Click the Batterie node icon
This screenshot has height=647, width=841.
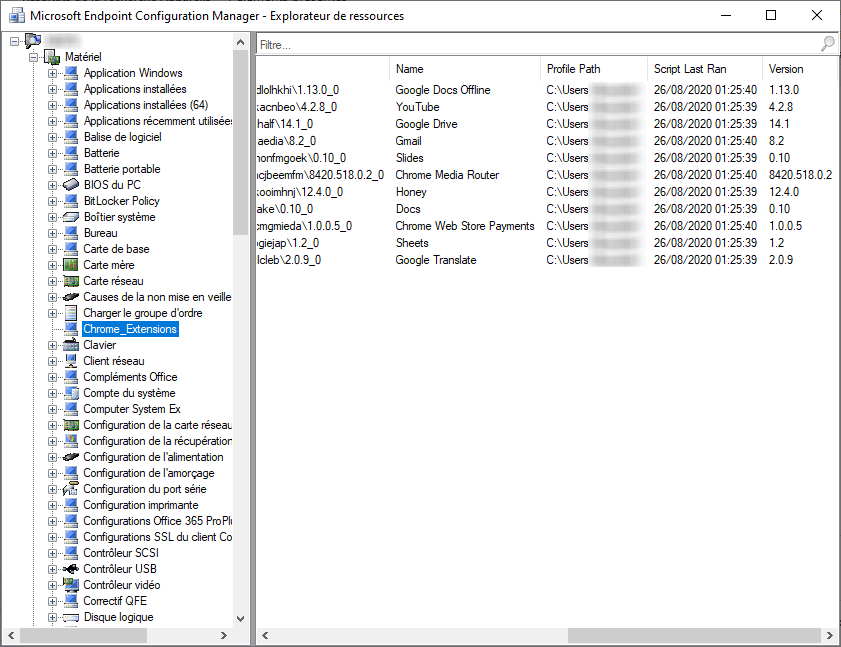coord(71,153)
